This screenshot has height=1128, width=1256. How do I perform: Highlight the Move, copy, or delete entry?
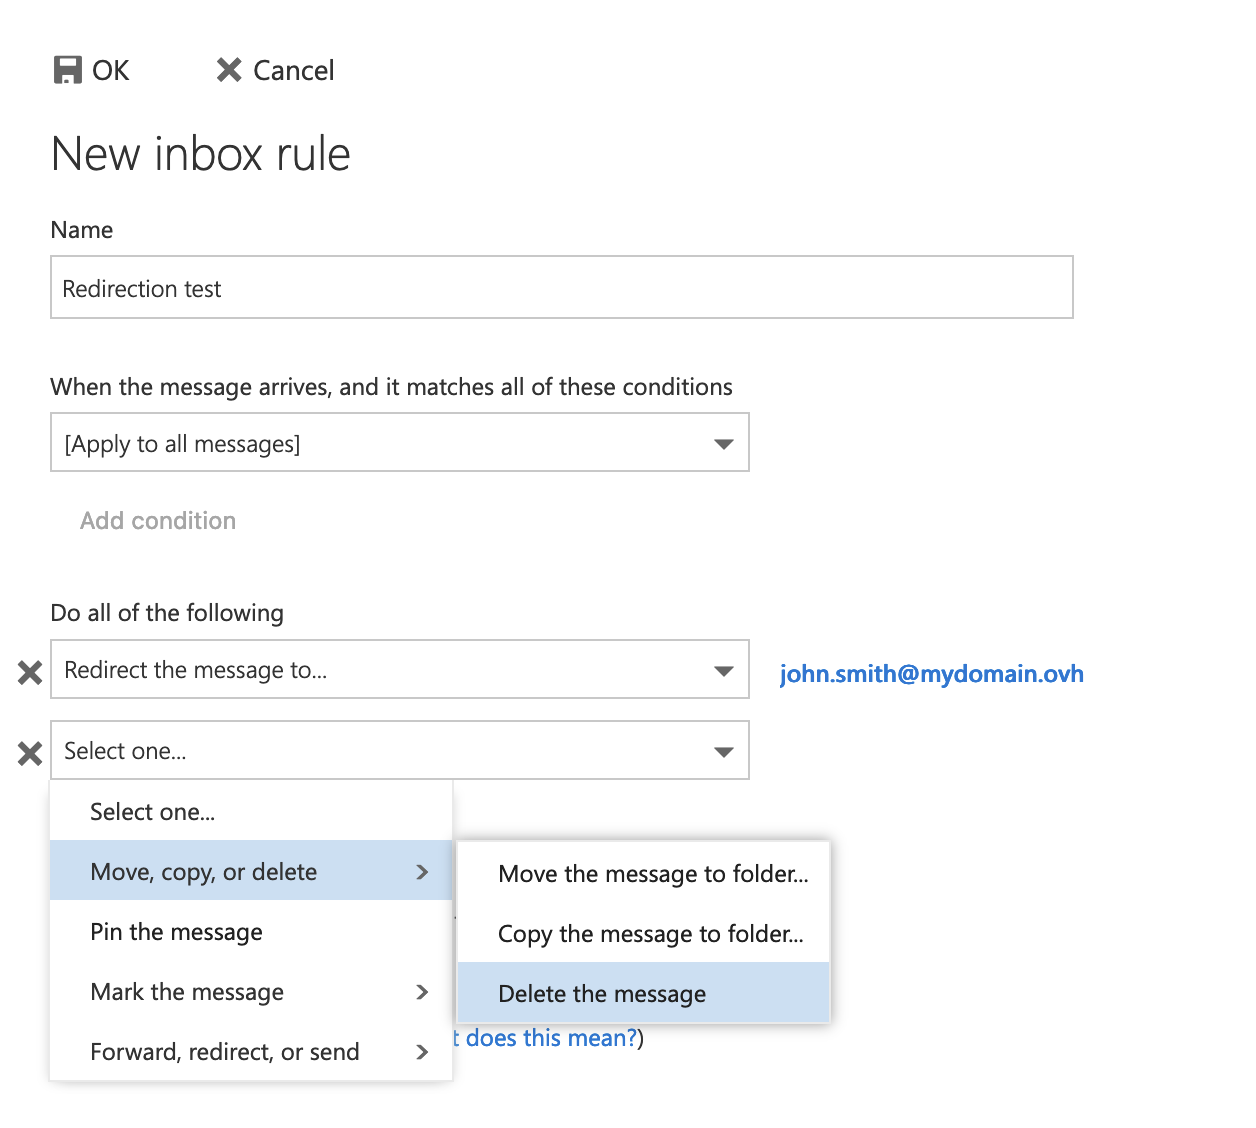click(x=204, y=871)
